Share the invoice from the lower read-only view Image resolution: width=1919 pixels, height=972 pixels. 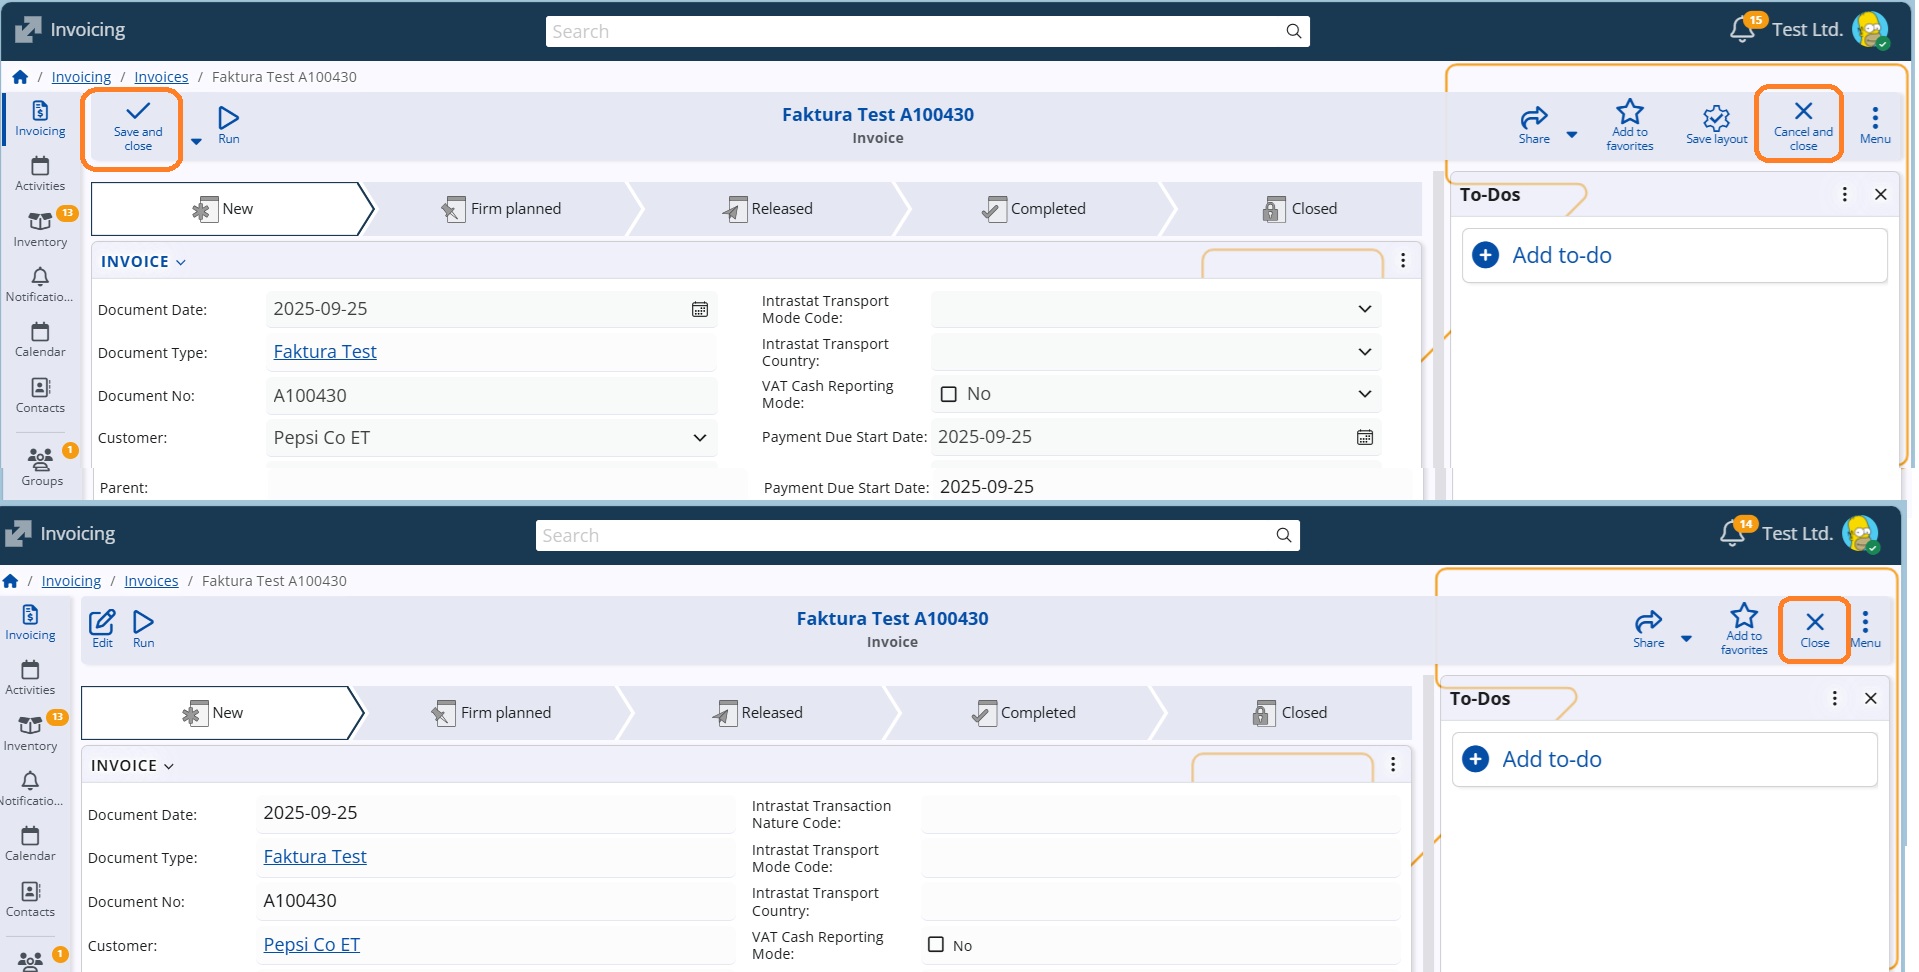[1648, 630]
